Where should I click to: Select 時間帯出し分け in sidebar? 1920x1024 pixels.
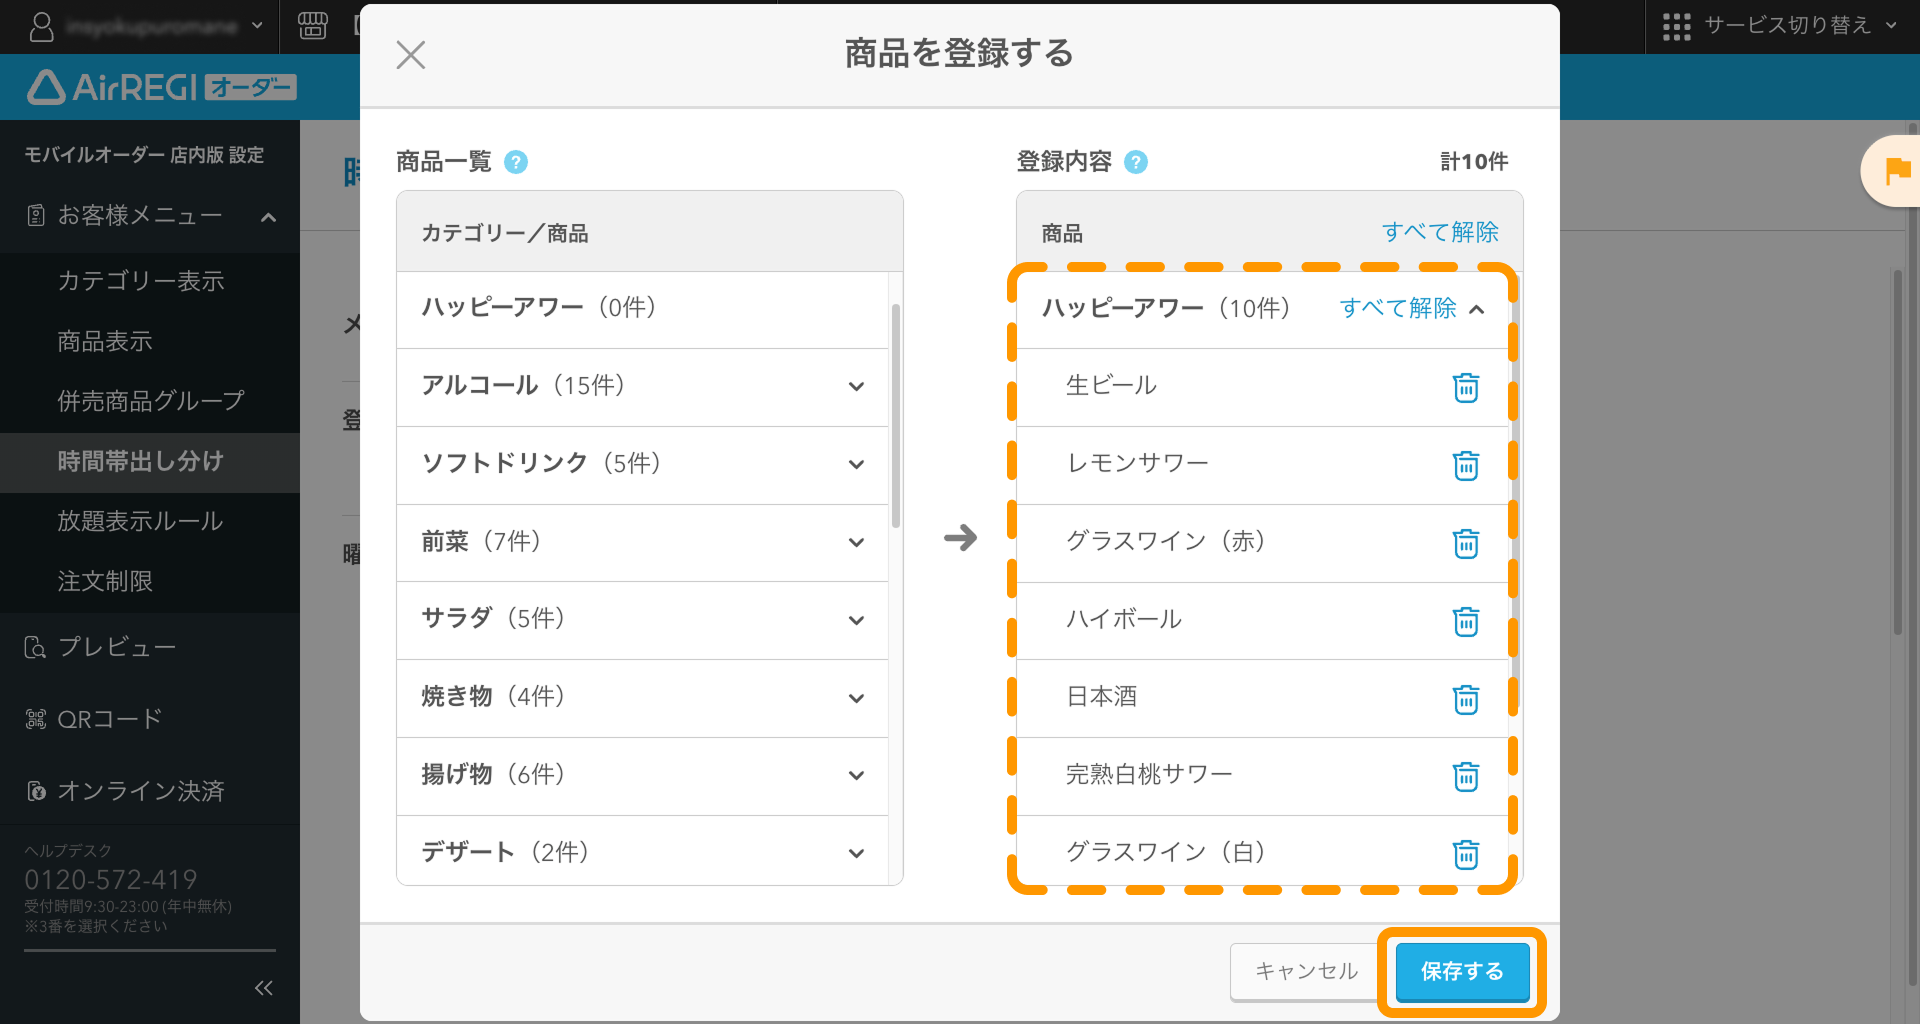pos(141,461)
